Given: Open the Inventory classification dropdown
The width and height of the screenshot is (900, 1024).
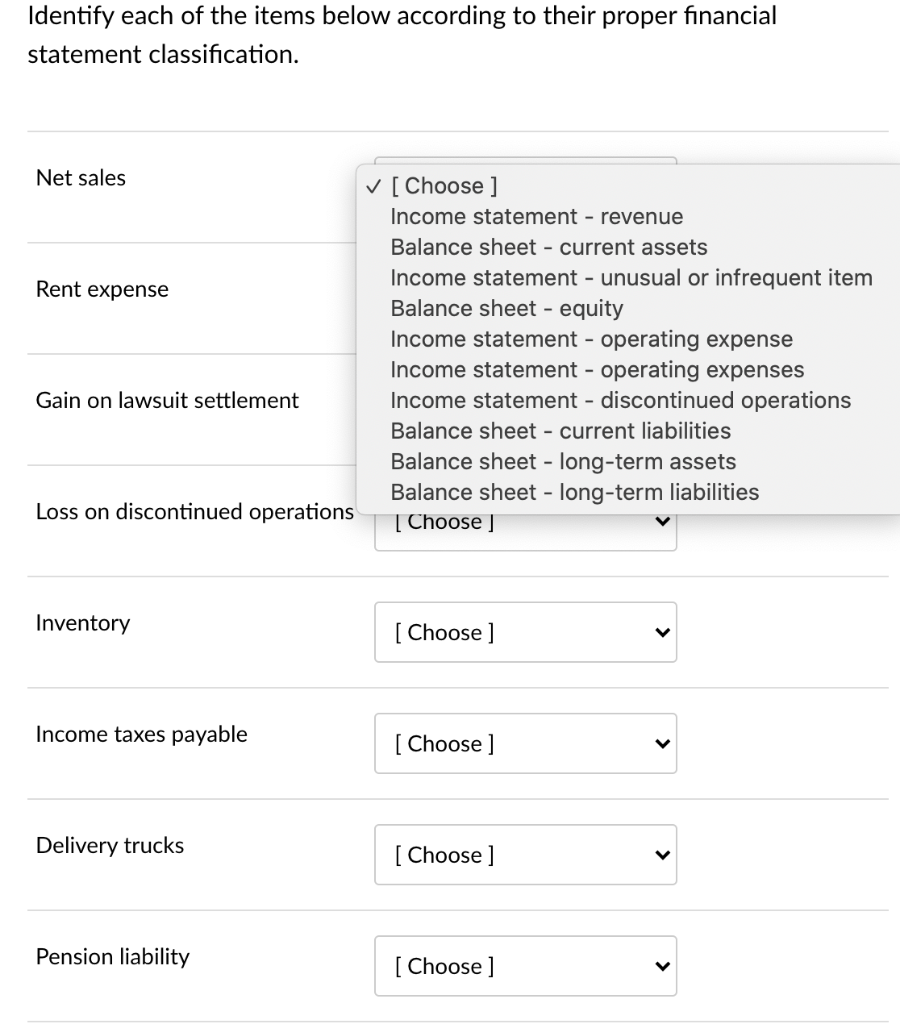Looking at the screenshot, I should [x=525, y=632].
